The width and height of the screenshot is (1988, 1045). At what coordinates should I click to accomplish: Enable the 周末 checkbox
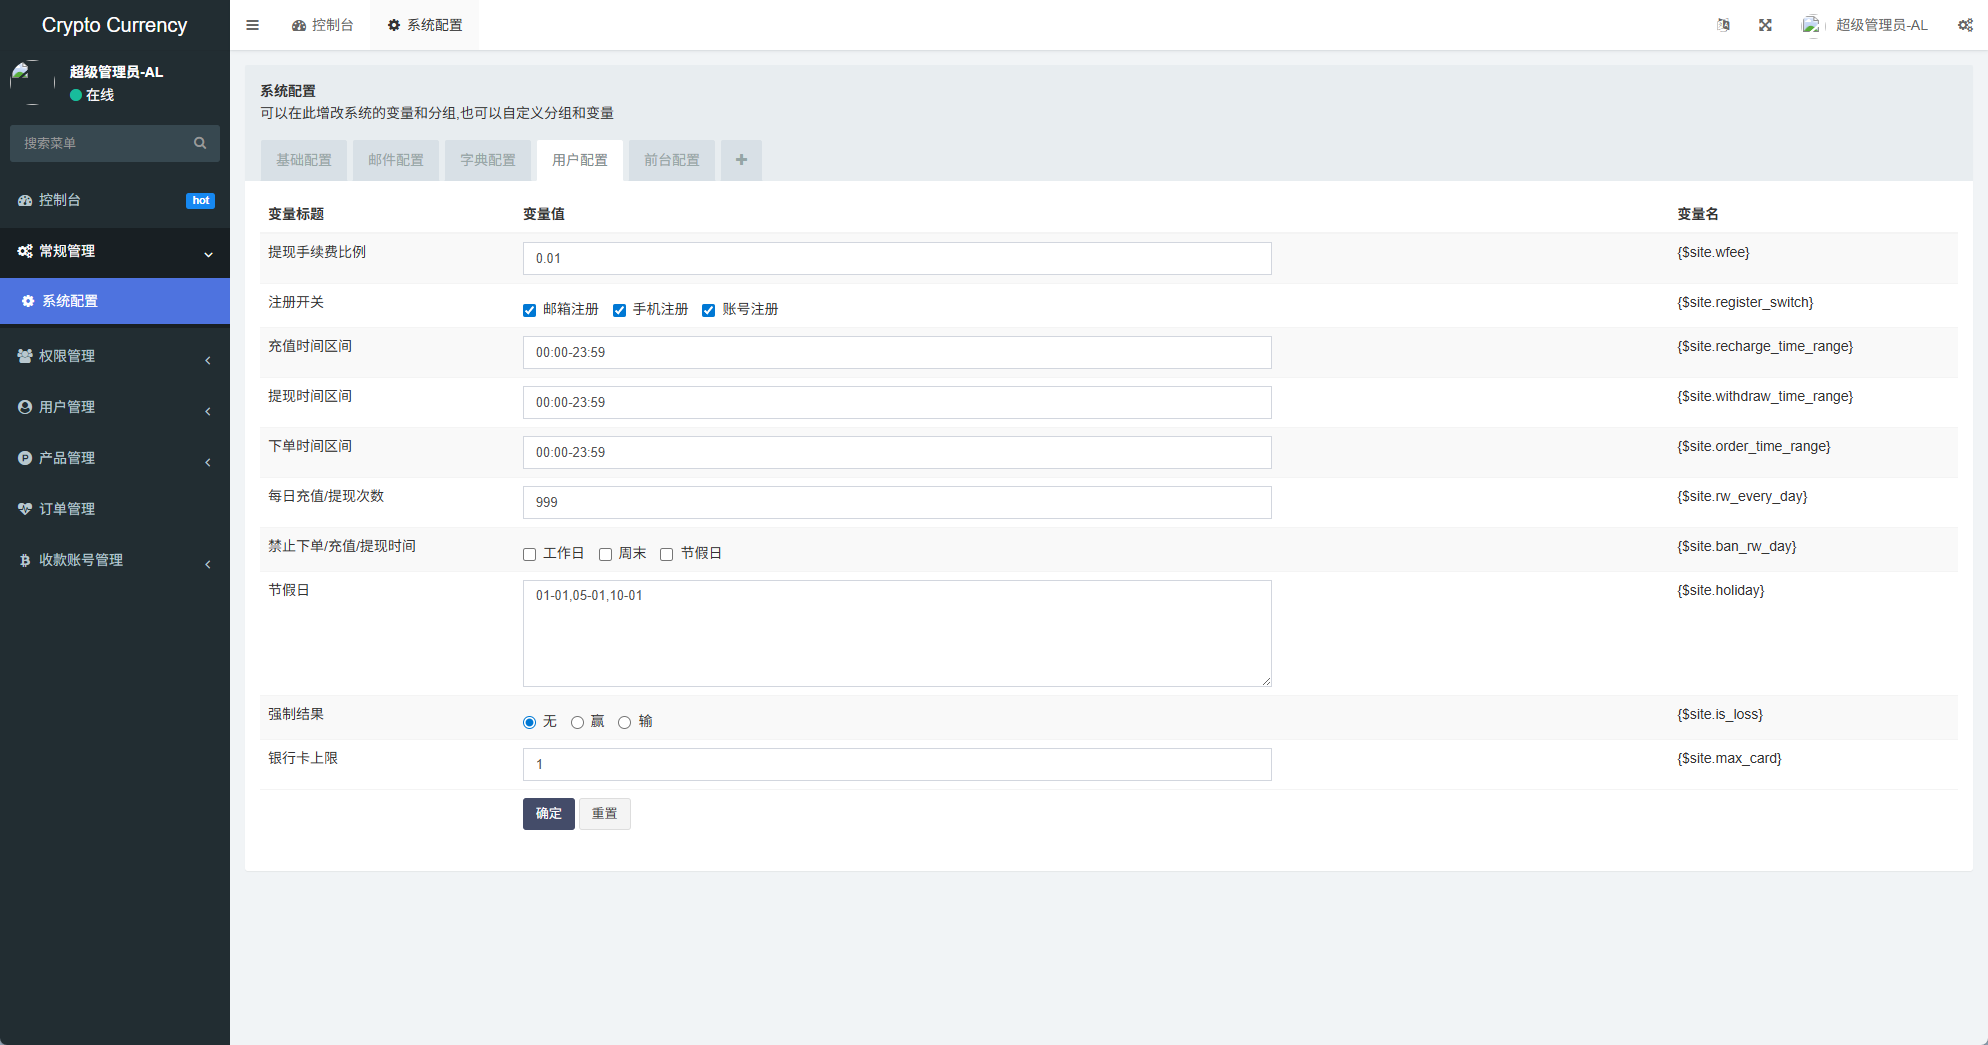[x=605, y=554]
